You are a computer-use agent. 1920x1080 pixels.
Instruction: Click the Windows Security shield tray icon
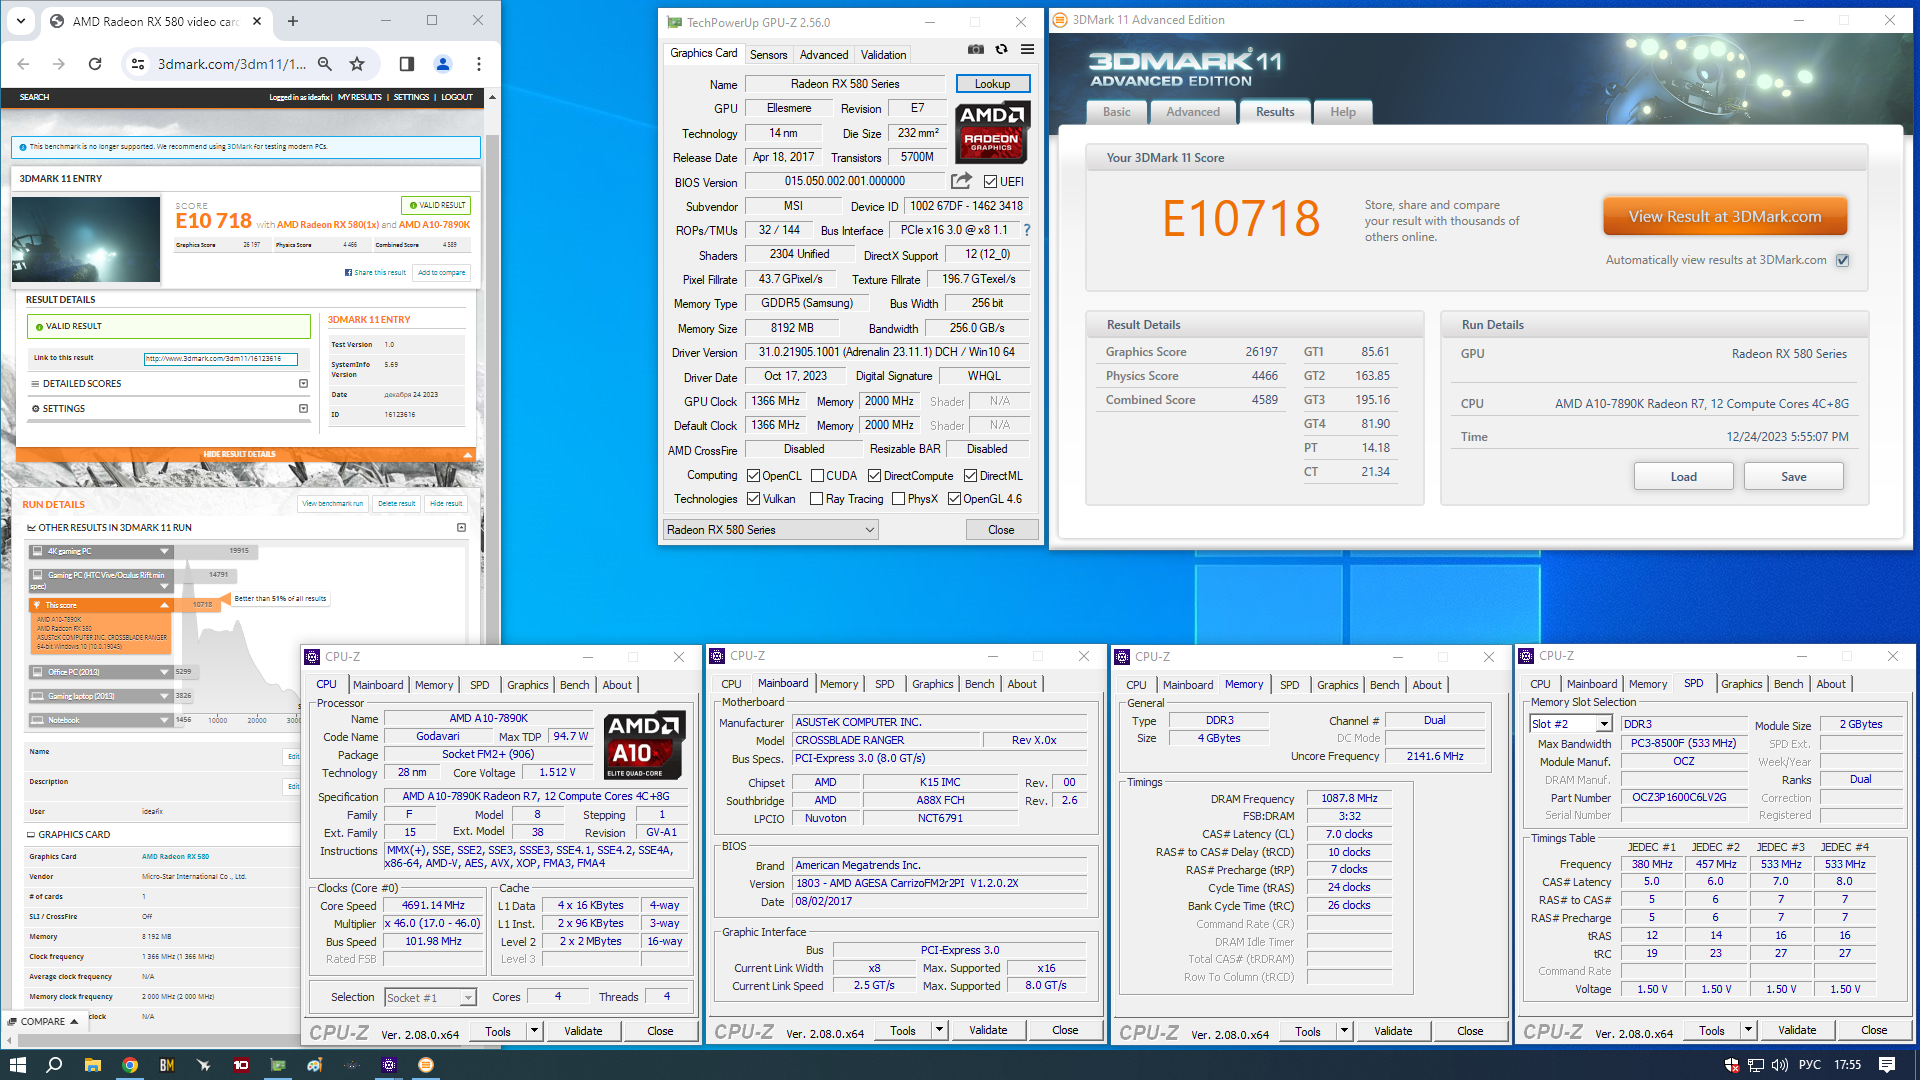(1732, 1065)
